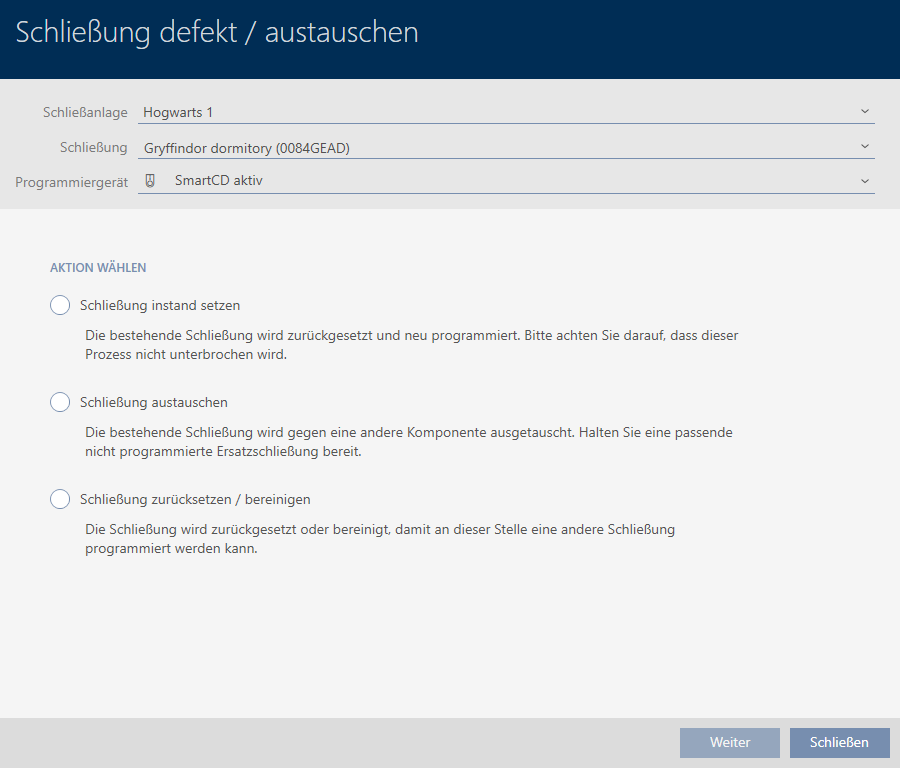Click the 'AKTION WÄHLEN' section heading

tap(98, 268)
